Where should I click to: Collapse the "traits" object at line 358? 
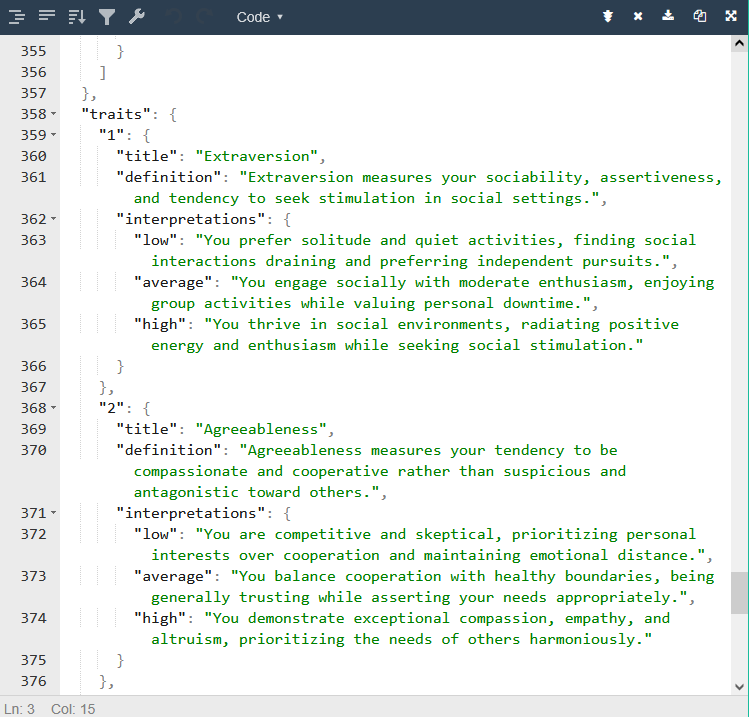pyautogui.click(x=53, y=115)
